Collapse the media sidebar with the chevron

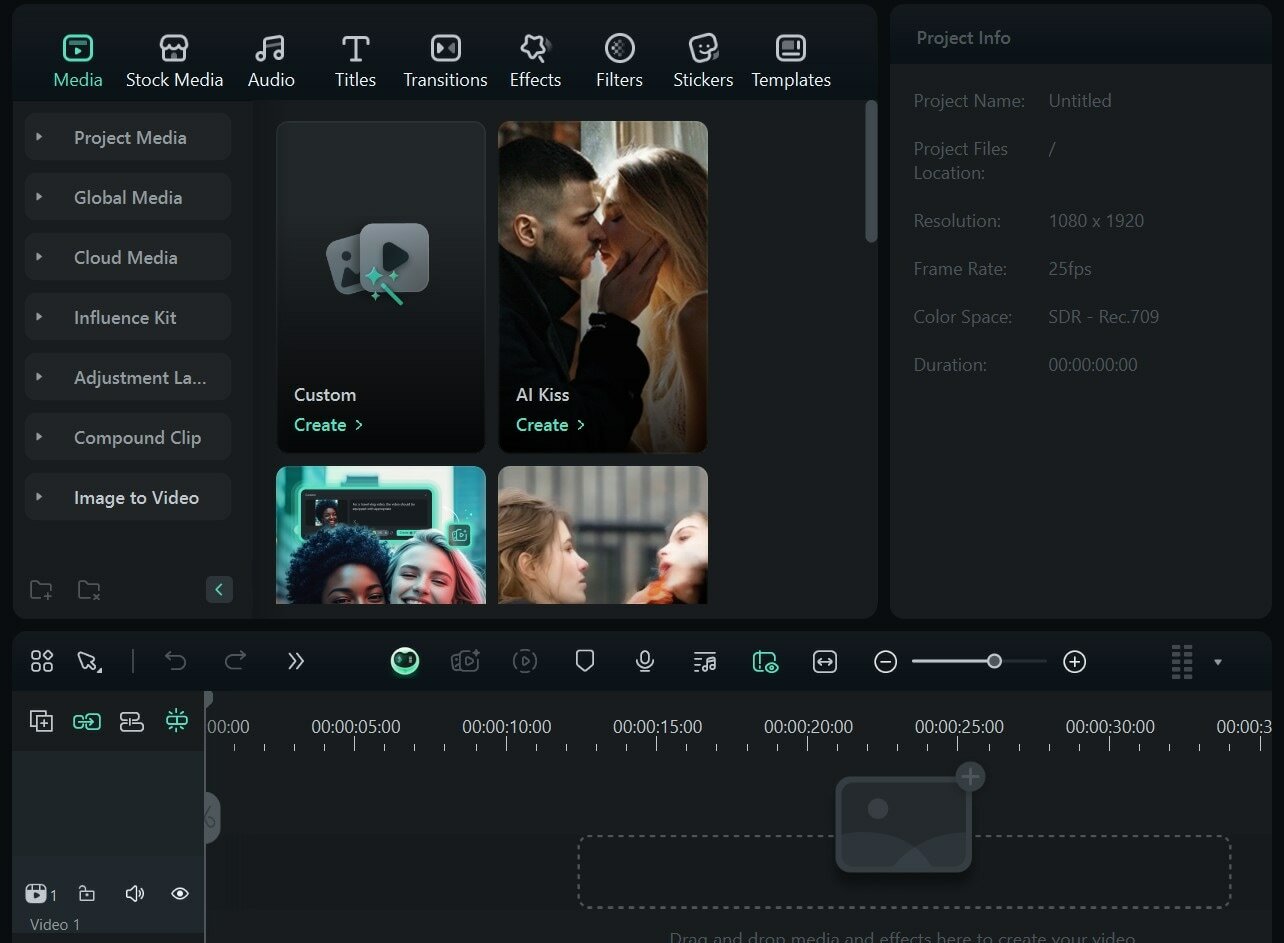tap(219, 590)
